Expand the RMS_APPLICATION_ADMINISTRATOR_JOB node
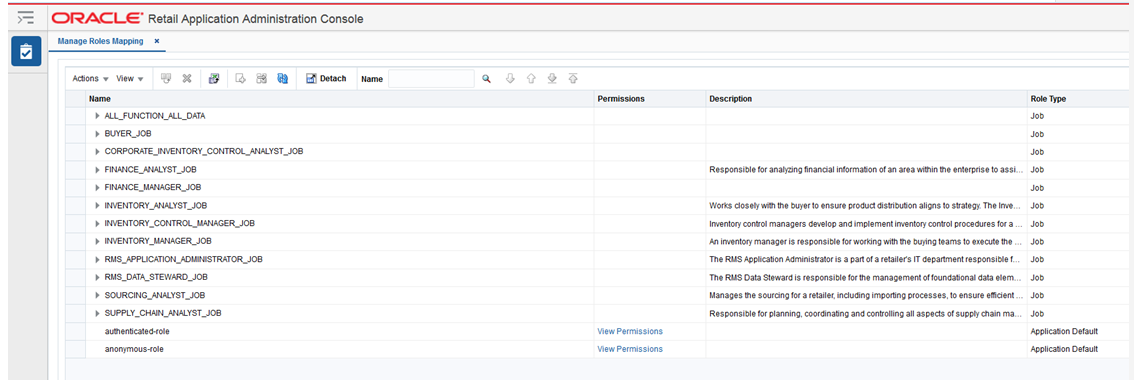Screen dimensions: 1134x380 tap(97, 259)
